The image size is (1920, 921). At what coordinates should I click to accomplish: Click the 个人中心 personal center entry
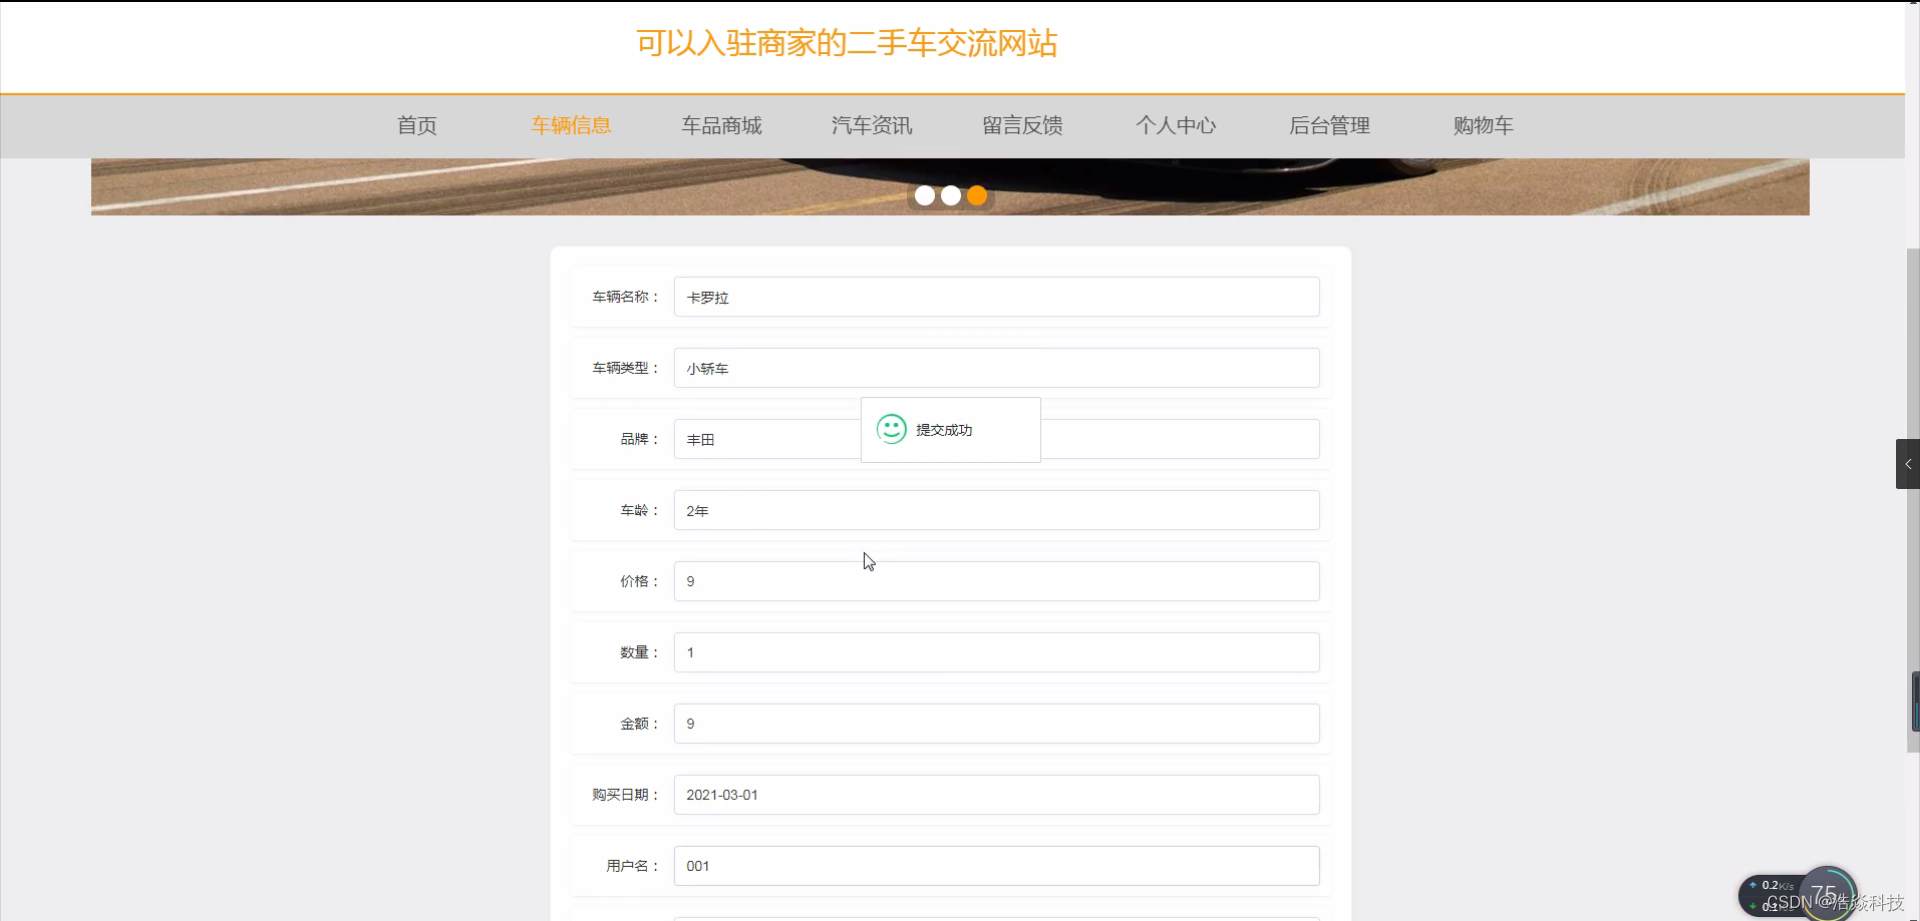[x=1177, y=126]
